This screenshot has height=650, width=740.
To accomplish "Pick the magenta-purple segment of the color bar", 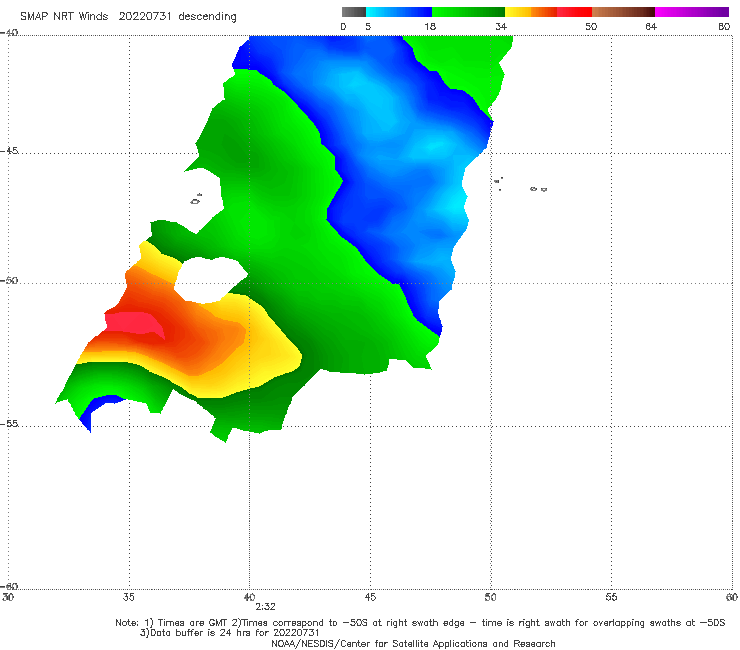I will [x=692, y=12].
